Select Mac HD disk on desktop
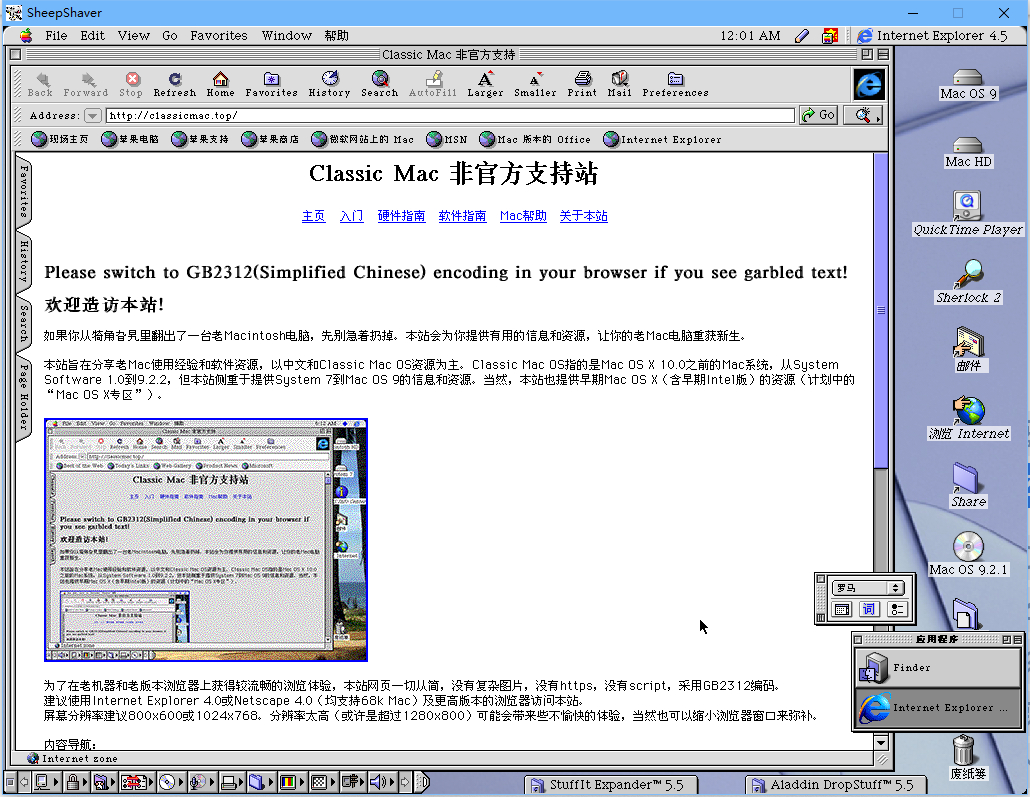 (x=968, y=152)
